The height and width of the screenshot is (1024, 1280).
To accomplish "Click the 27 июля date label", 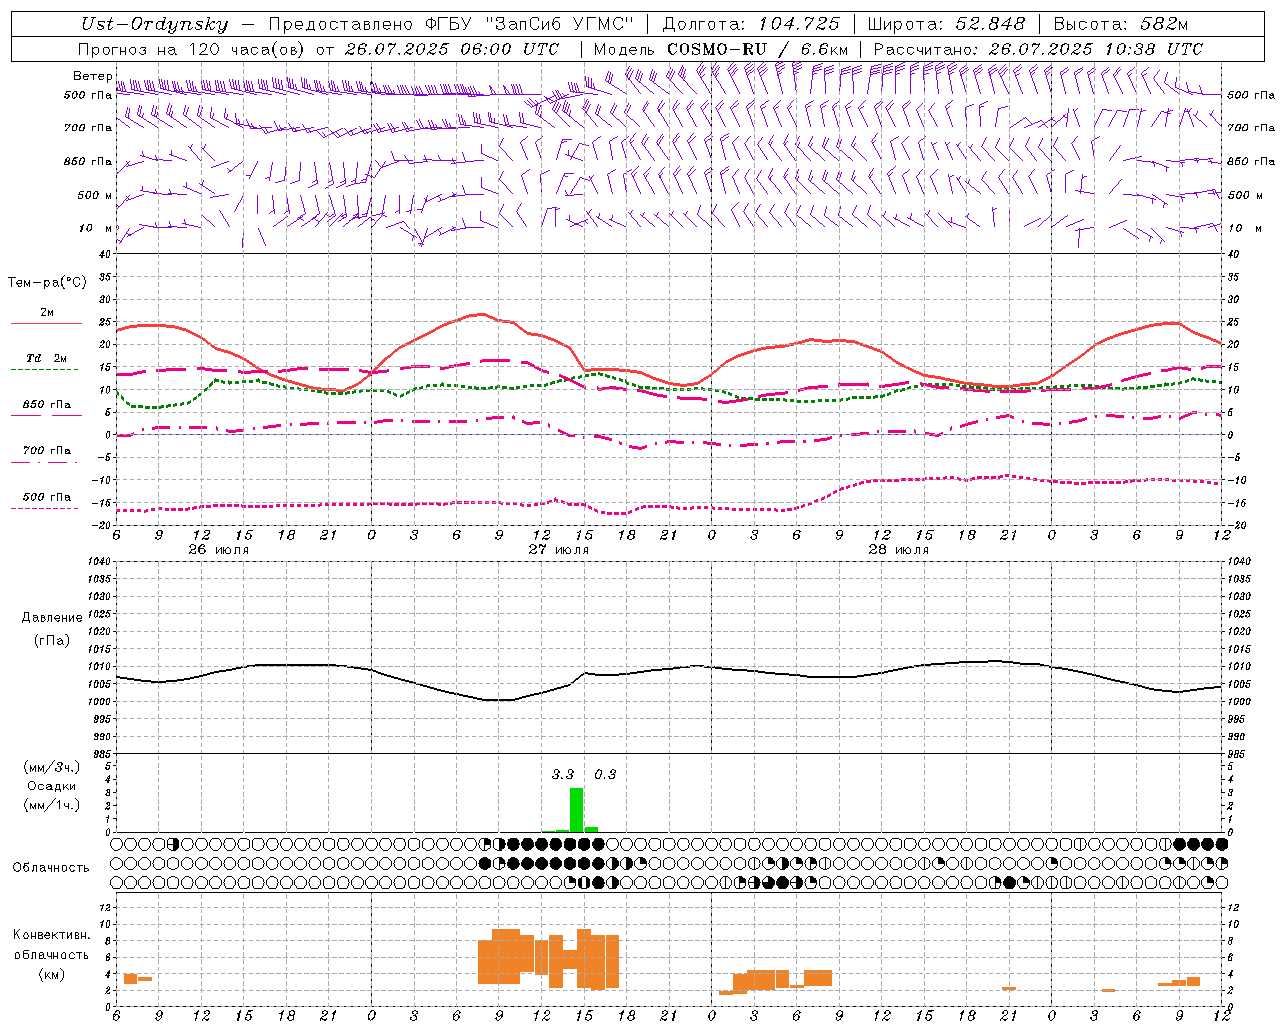I will click(x=559, y=549).
